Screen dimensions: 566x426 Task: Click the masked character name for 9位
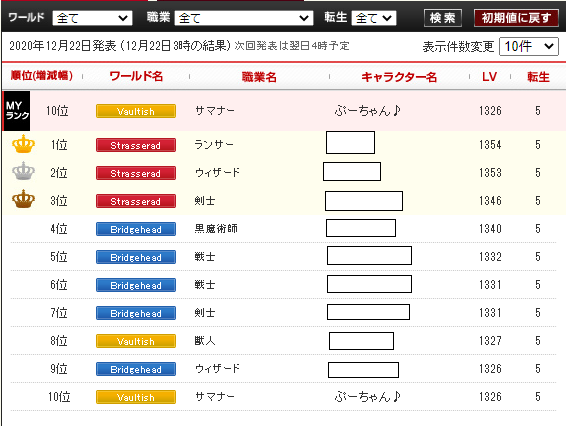[363, 370]
